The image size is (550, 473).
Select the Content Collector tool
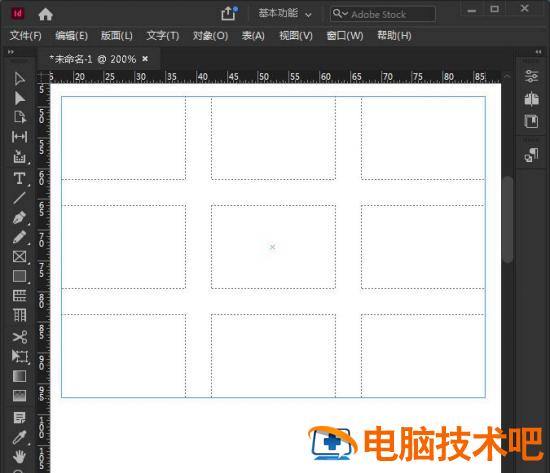pos(20,156)
